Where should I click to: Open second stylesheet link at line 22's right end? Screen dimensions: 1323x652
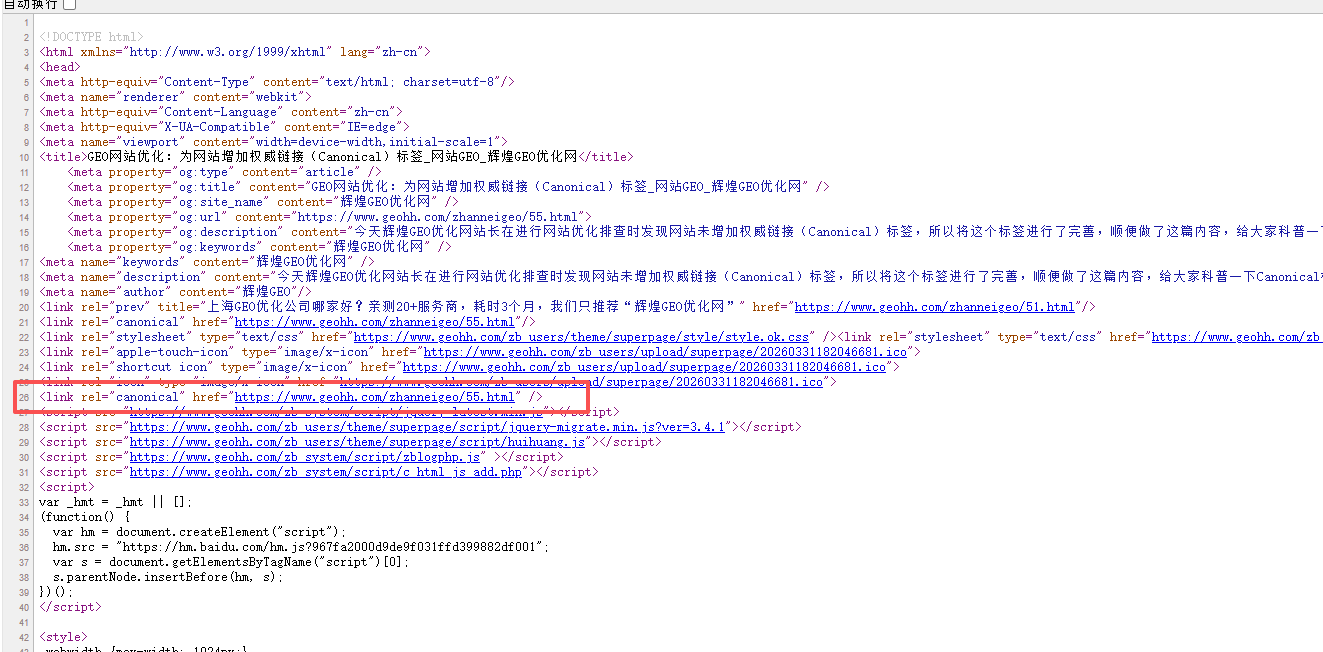[x=1236, y=337]
